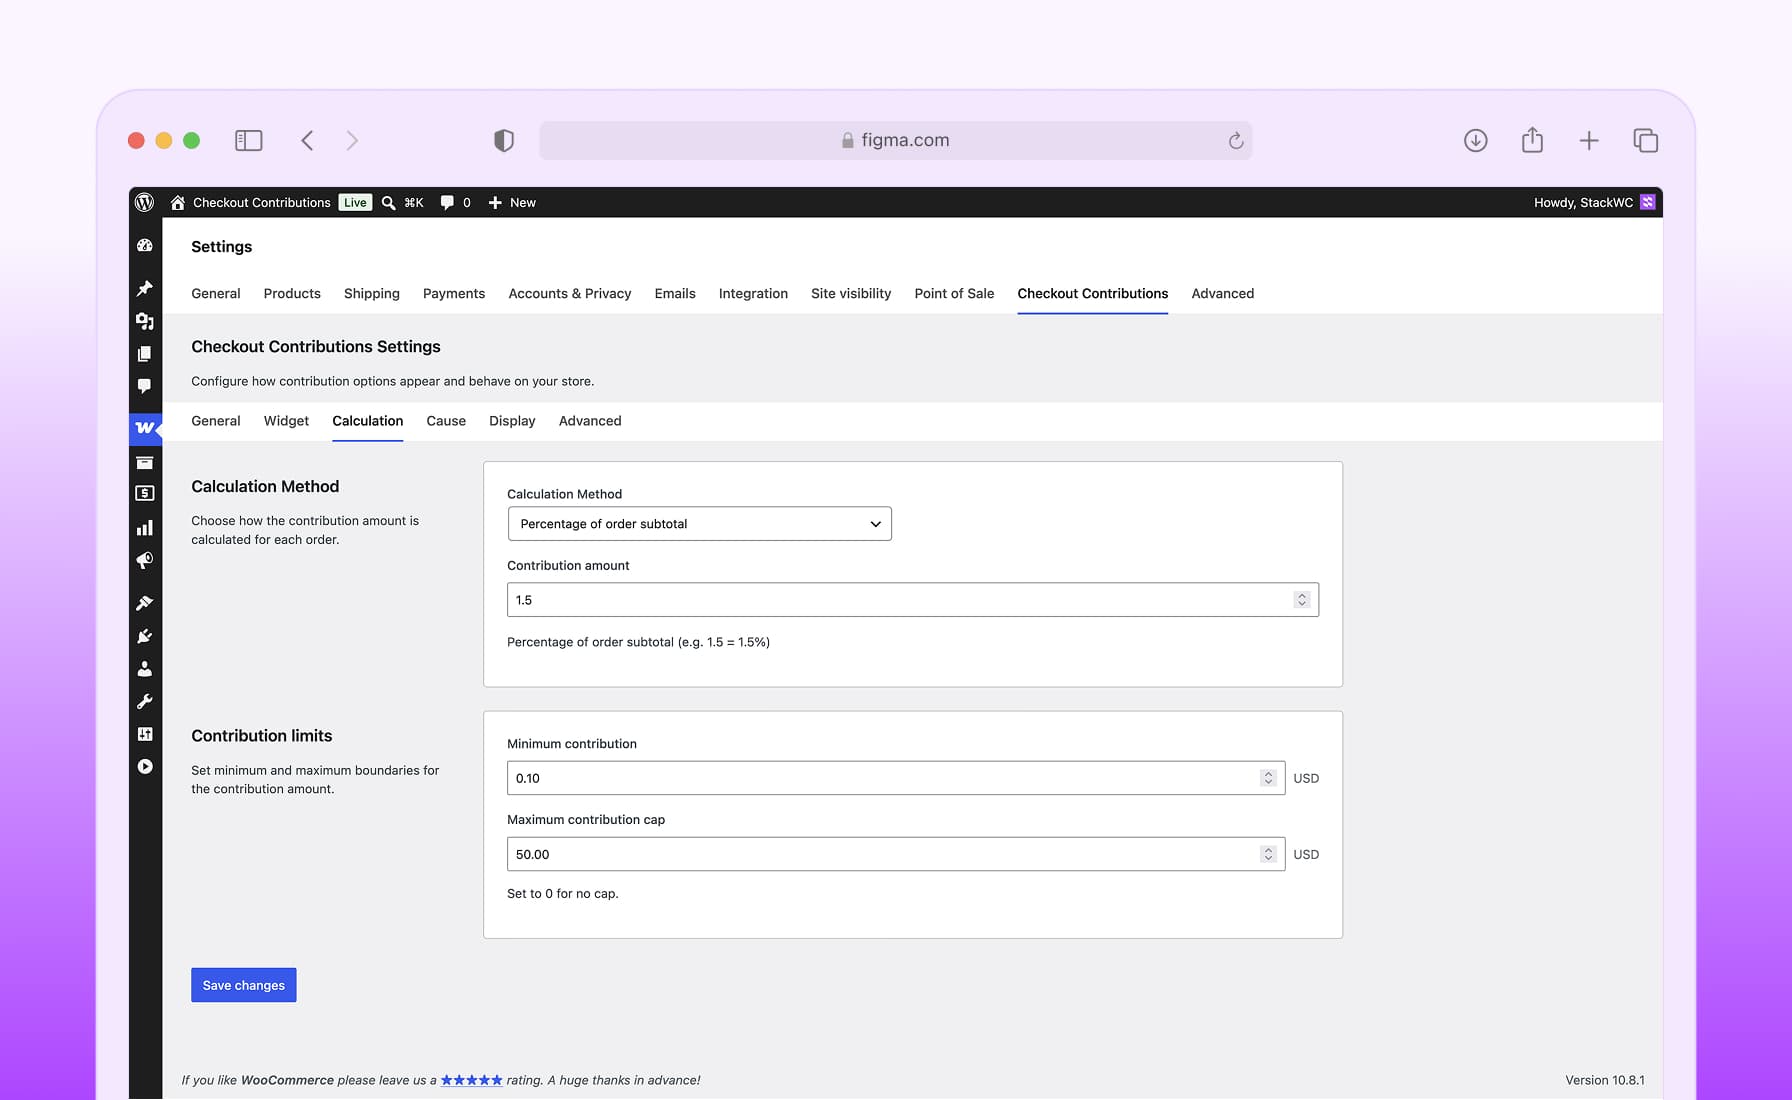Open the Point of Sale tab
This screenshot has height=1100, width=1792.
(954, 294)
